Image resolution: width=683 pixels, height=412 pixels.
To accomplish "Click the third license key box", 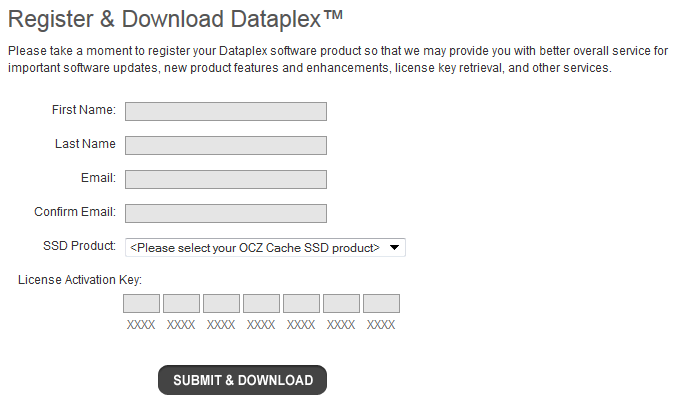I will (x=221, y=303).
